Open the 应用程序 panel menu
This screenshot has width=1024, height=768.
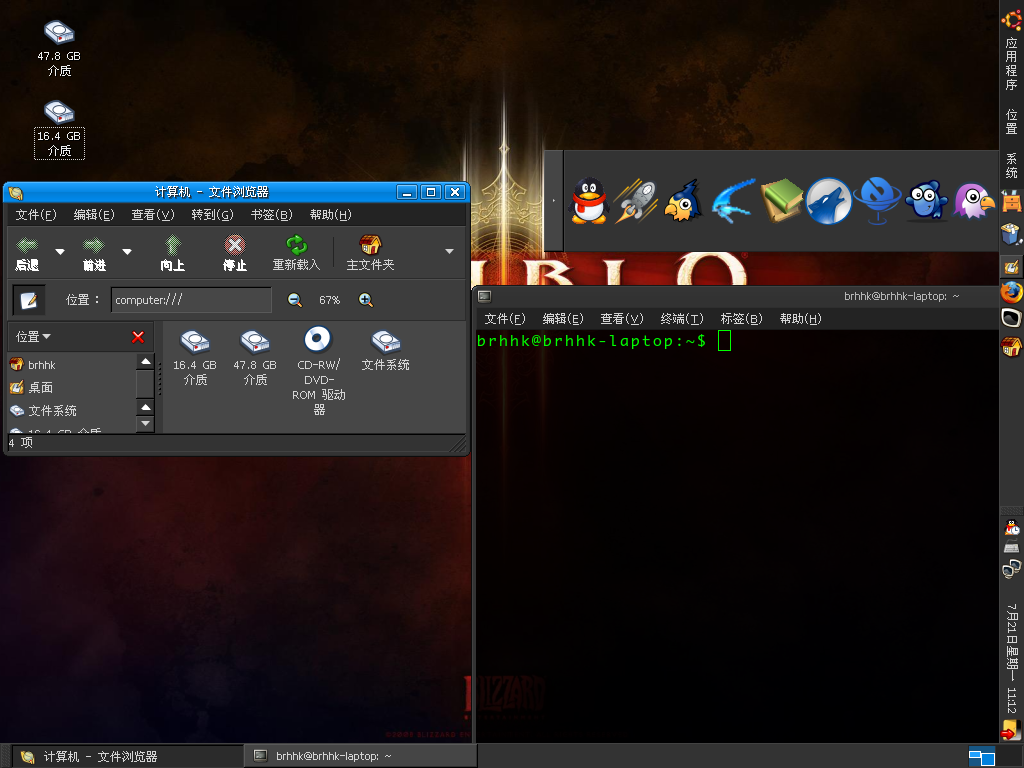click(x=1012, y=64)
